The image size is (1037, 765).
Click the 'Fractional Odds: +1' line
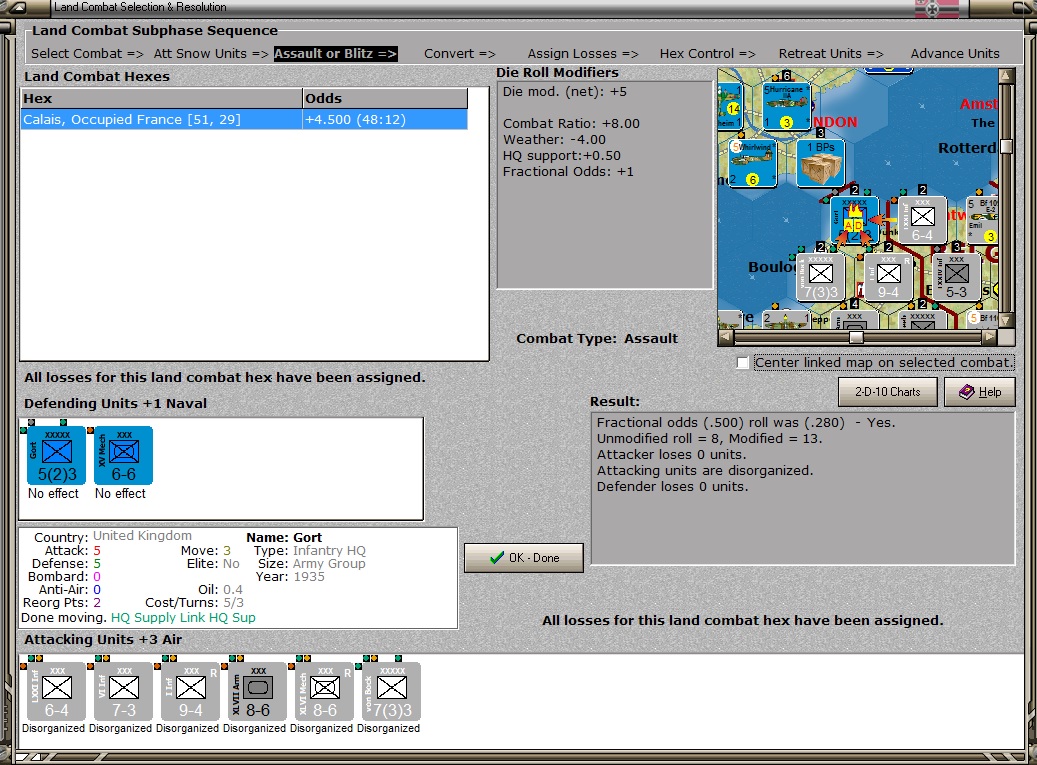(567, 171)
